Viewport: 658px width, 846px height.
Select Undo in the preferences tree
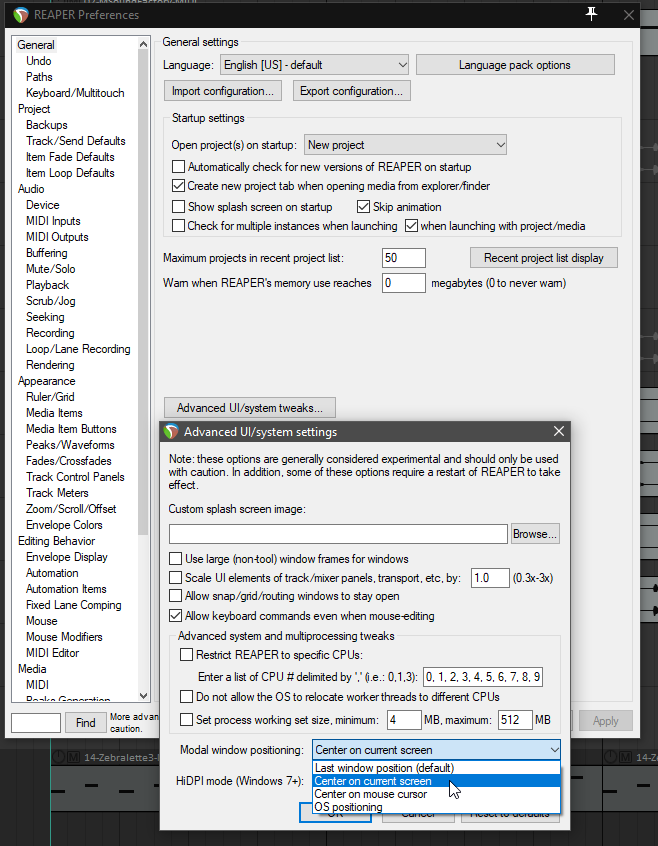tap(39, 61)
